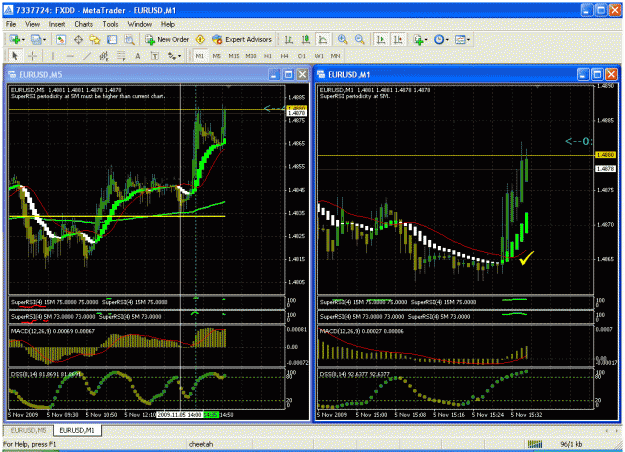Viewport: 625px width, 452px height.
Task: Open the View menu
Action: 32,24
